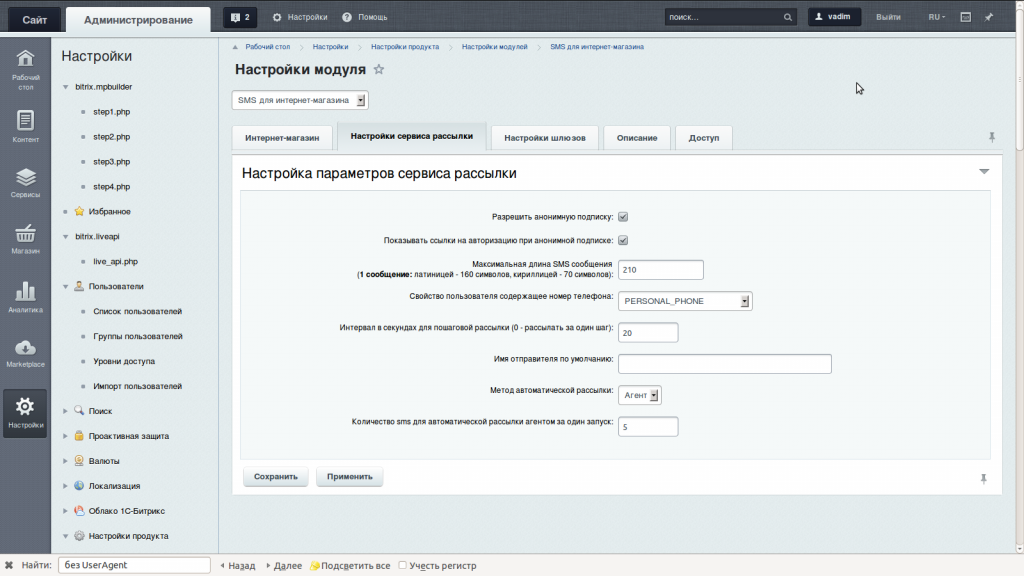The image size is (1024, 576).
Task: Expand the Валюты tree node
Action: (x=65, y=461)
